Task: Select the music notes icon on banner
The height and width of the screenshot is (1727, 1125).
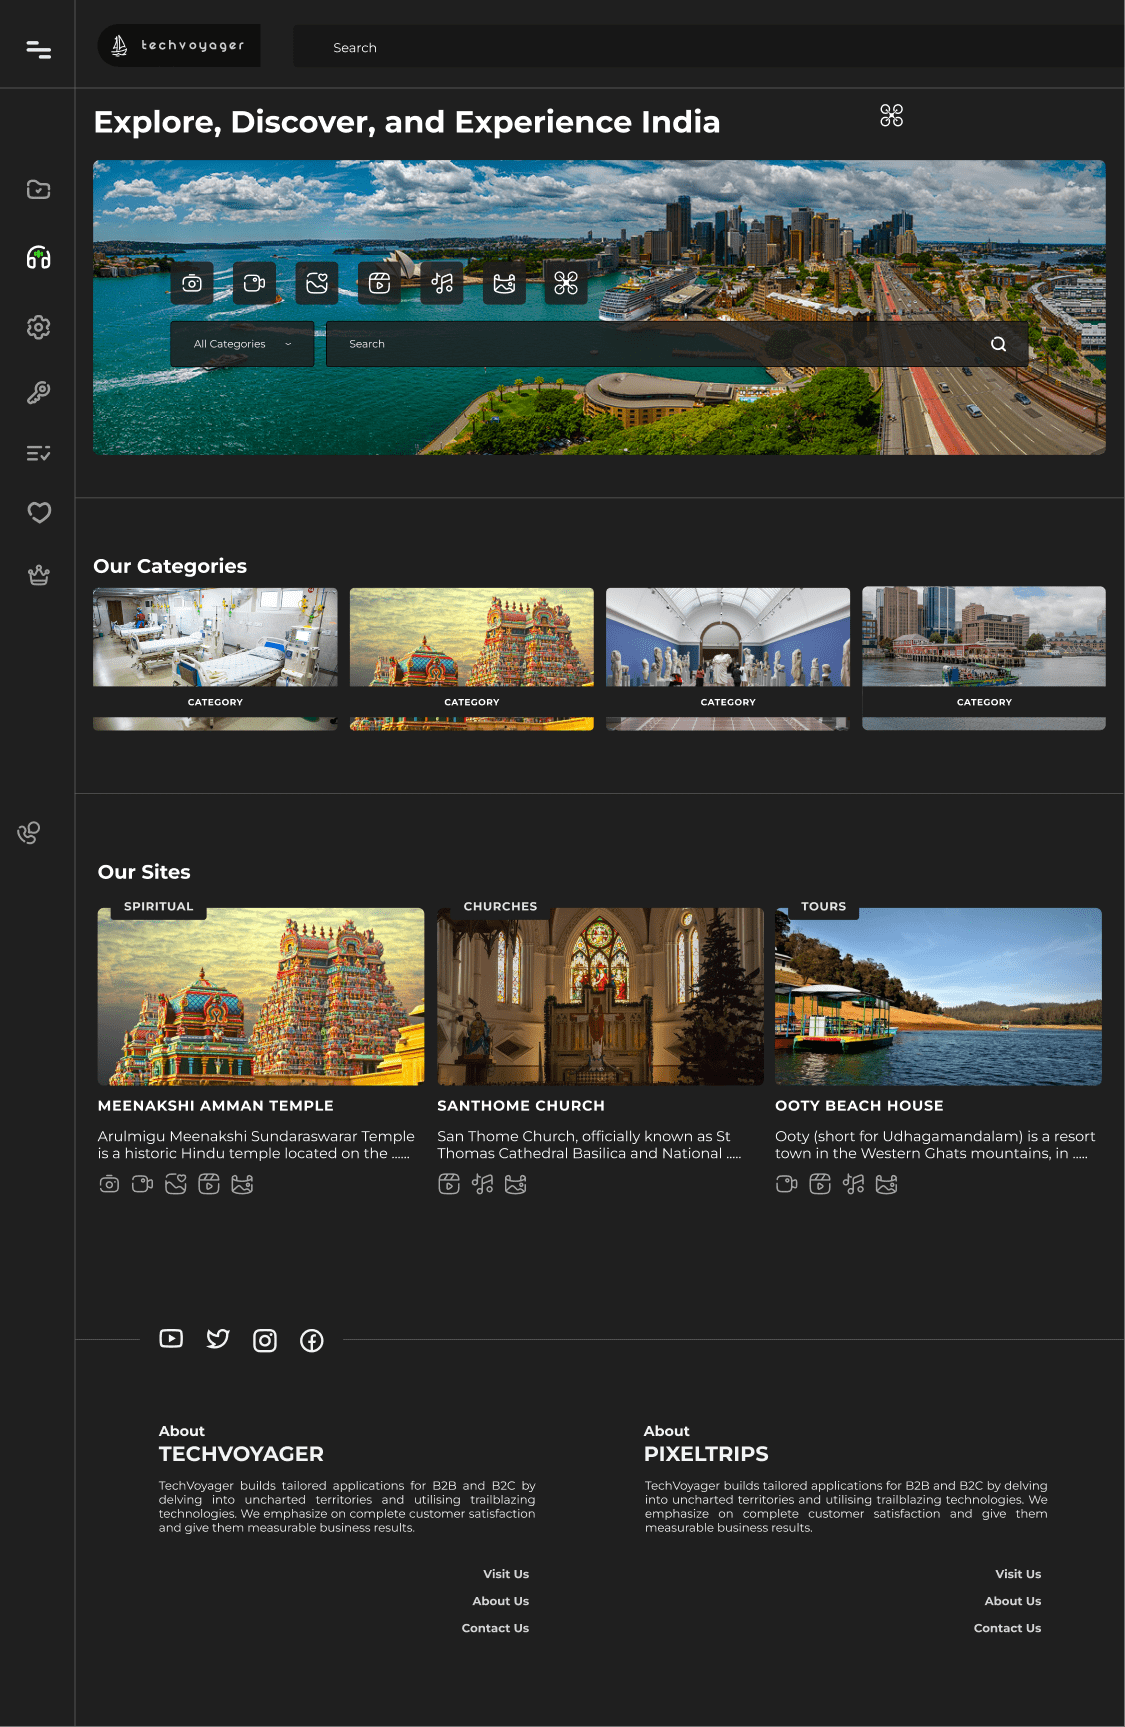Action: tap(442, 284)
